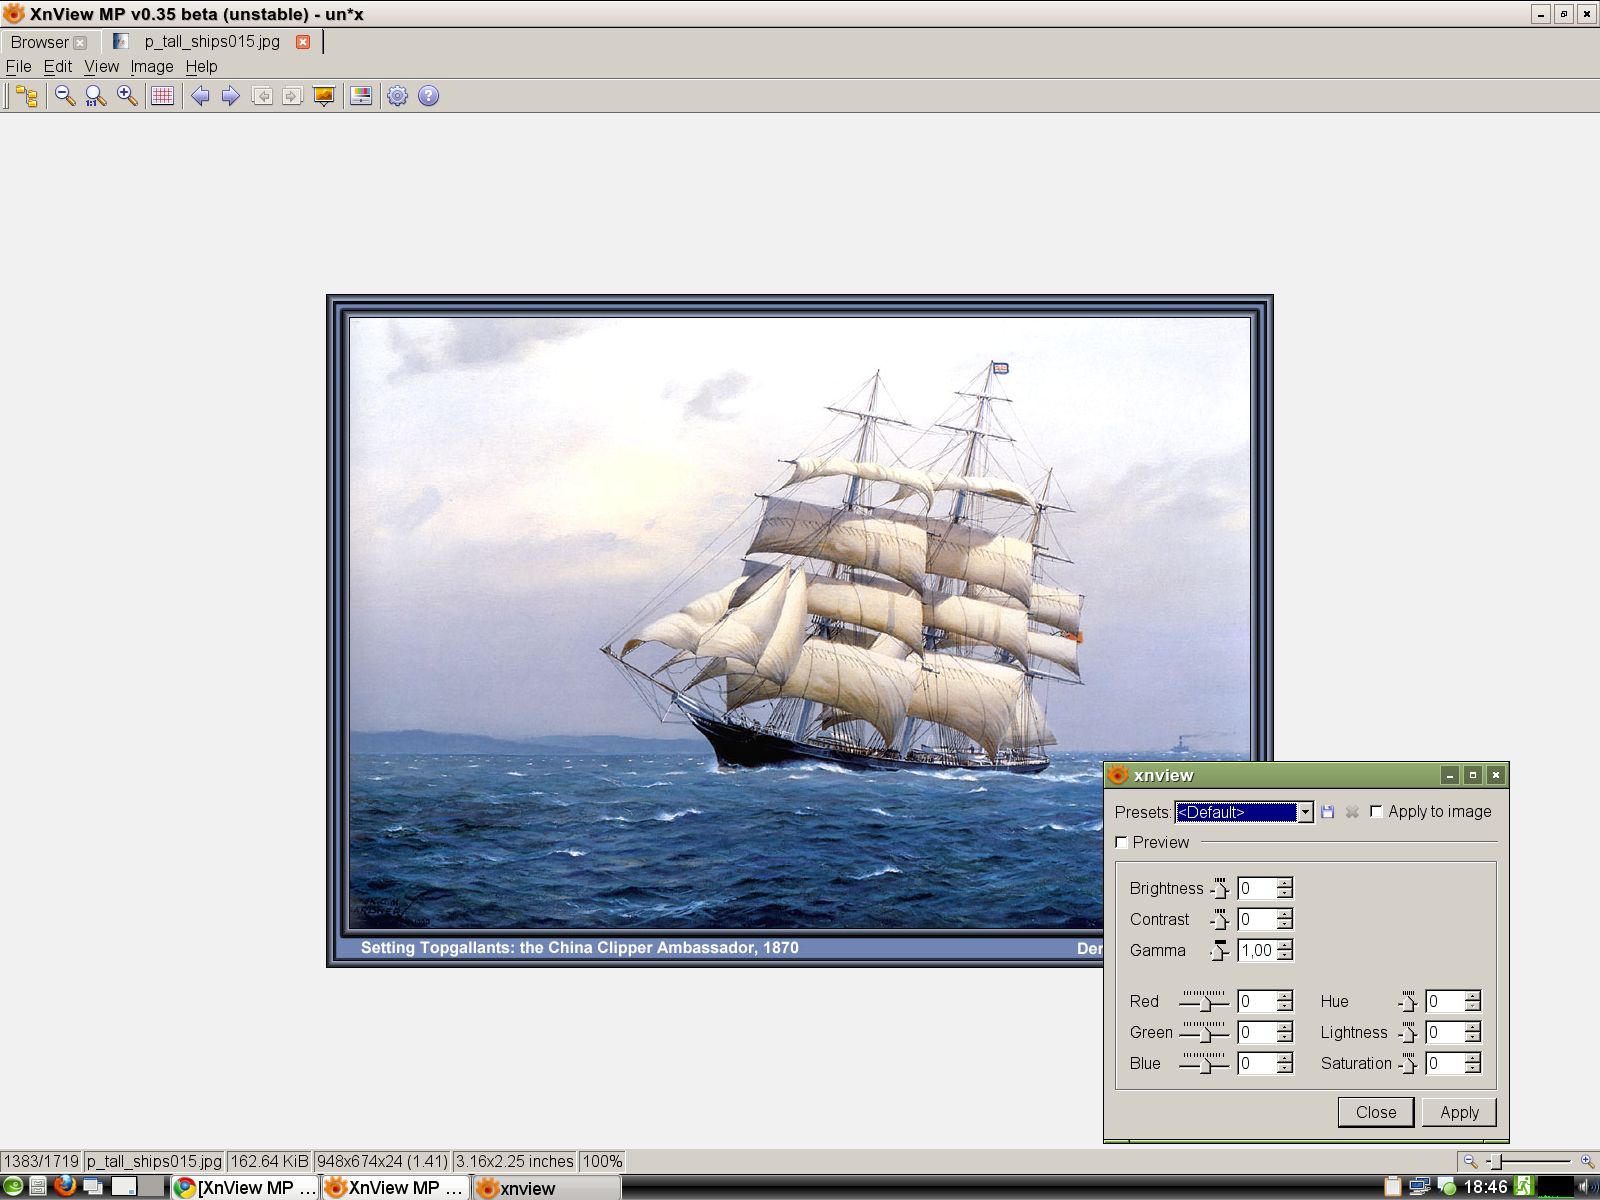Click the Blue slider handle

tap(1206, 1065)
